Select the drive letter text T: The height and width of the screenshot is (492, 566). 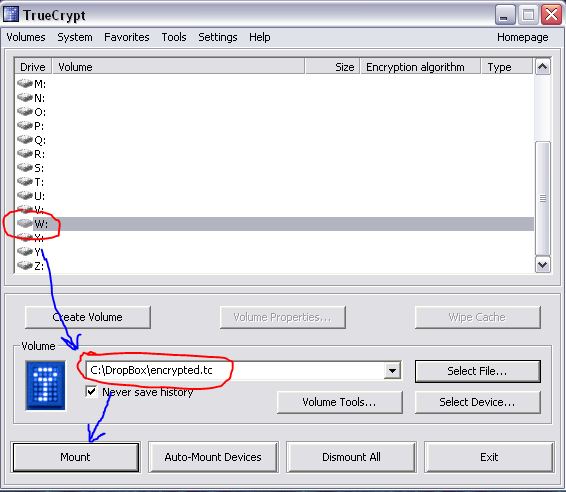coord(39,182)
